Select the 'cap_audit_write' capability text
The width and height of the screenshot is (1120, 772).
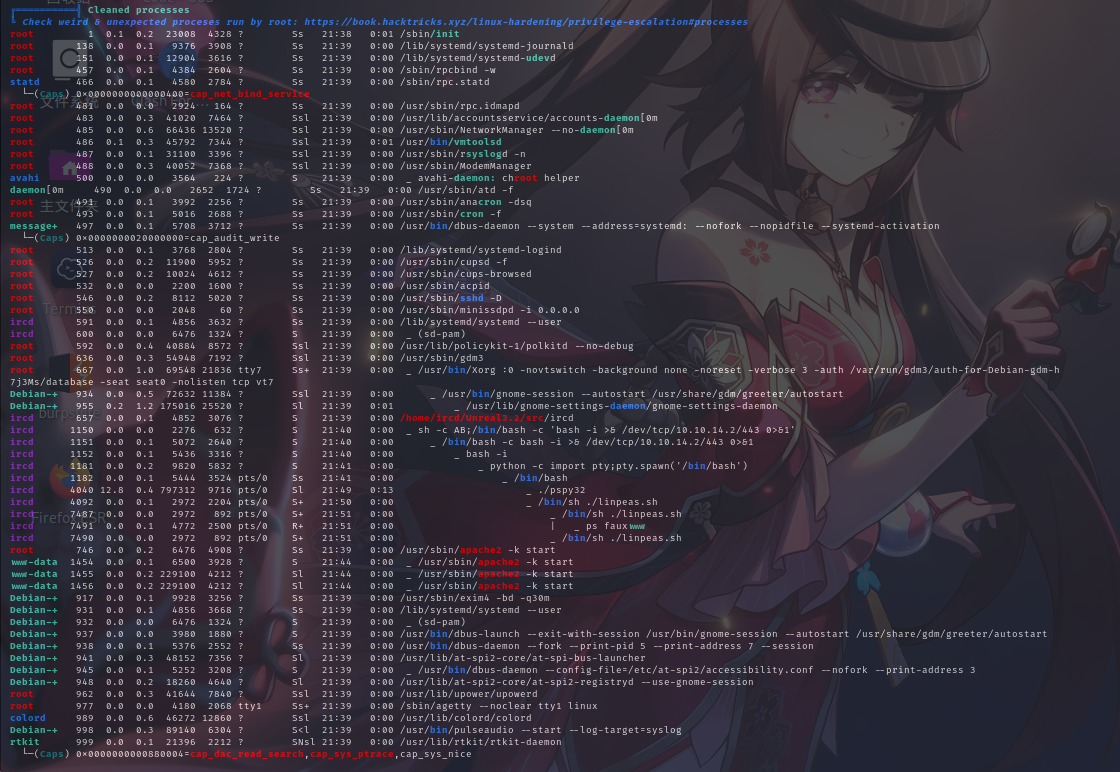234,239
